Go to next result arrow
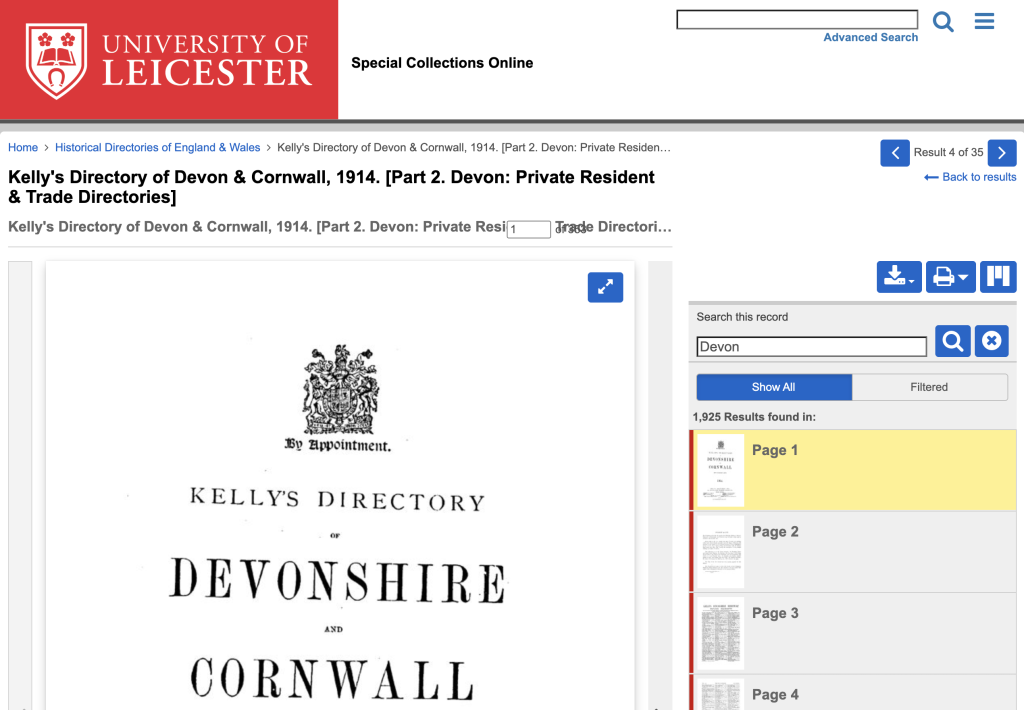The width and height of the screenshot is (1024, 710). tap(1002, 153)
